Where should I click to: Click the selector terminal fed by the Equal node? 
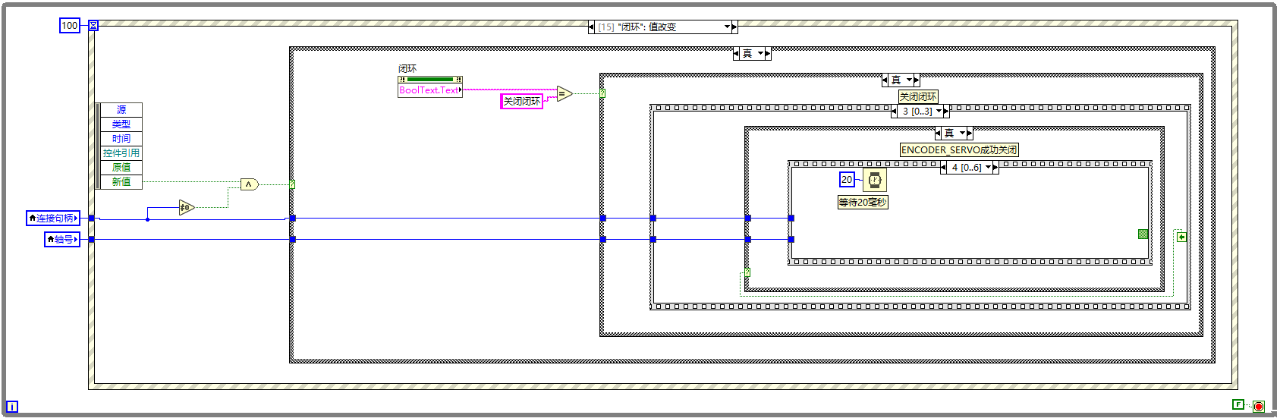click(602, 93)
